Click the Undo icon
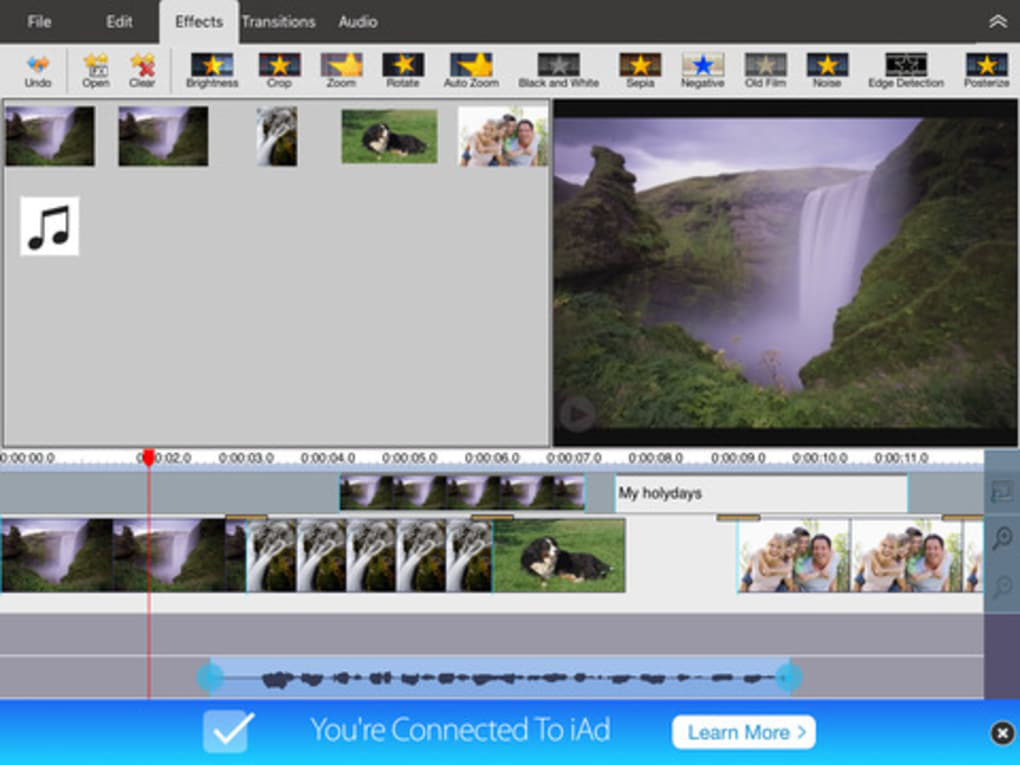The image size is (1020, 765). [x=38, y=70]
